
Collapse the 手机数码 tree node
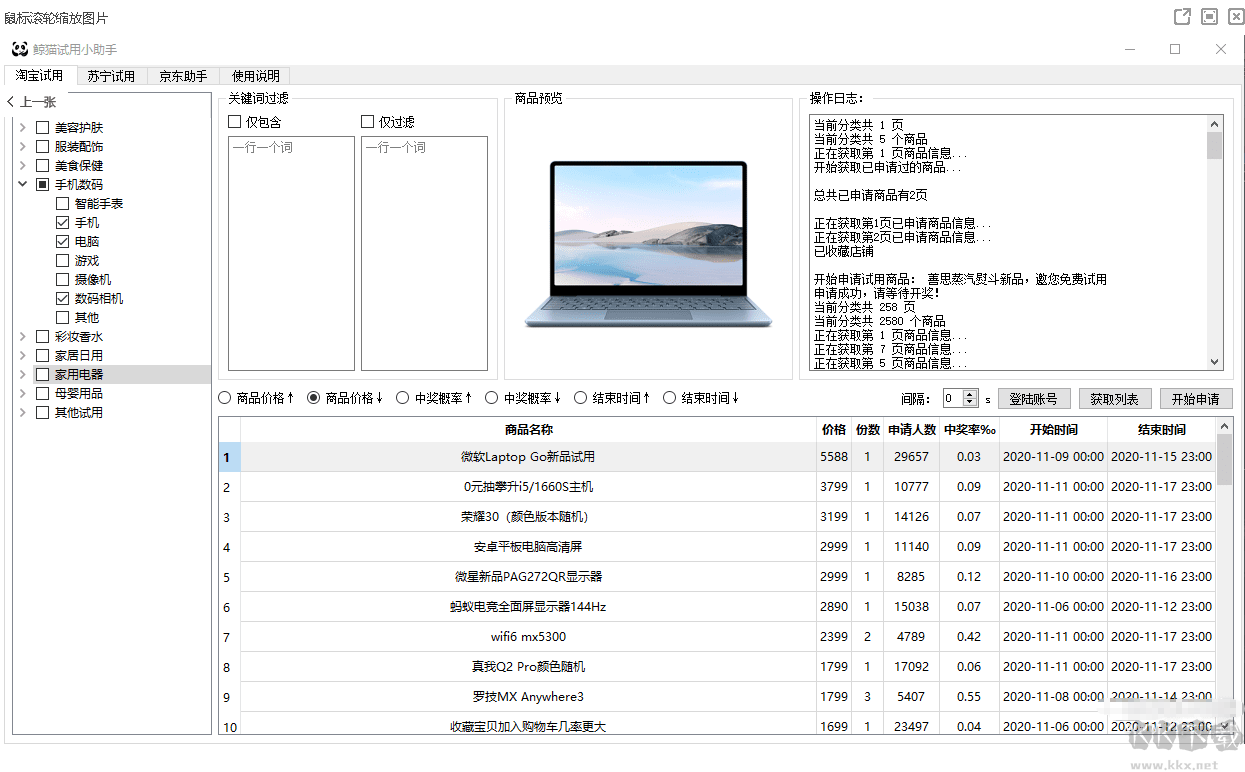tap(22, 185)
